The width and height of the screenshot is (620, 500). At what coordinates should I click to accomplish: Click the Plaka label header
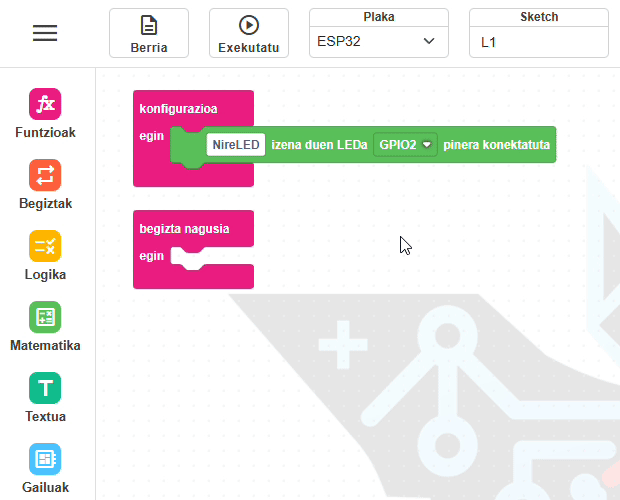378,17
